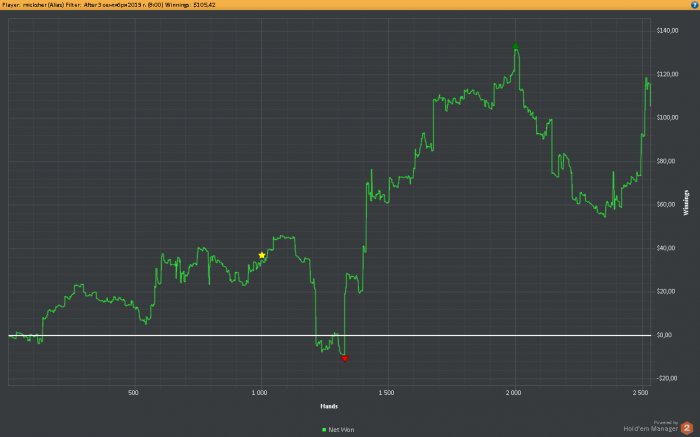Click the Winnings axis title
This screenshot has width=700, height=437.
pos(686,203)
